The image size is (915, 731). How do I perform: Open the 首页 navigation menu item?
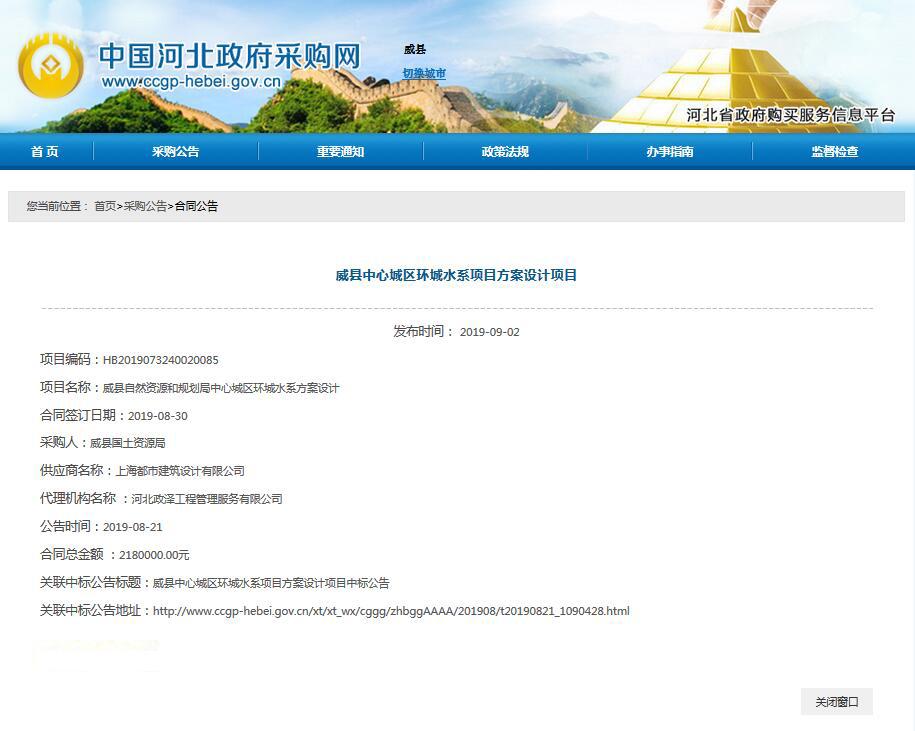point(45,152)
